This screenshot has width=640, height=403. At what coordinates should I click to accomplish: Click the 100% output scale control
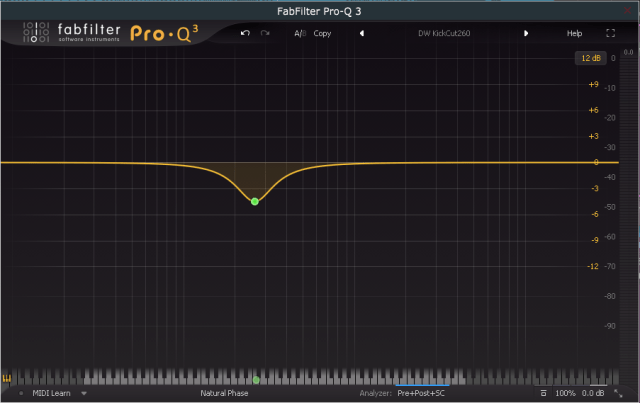tap(565, 394)
